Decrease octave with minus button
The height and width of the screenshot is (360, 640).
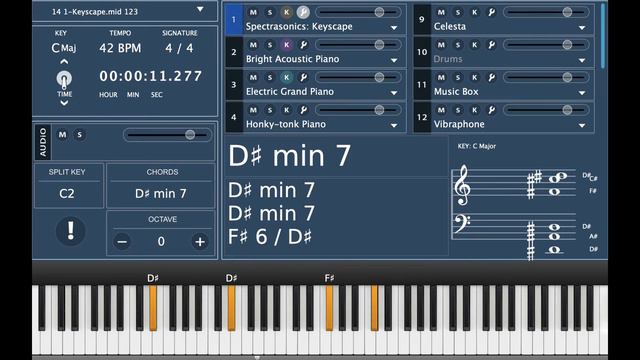click(x=122, y=242)
